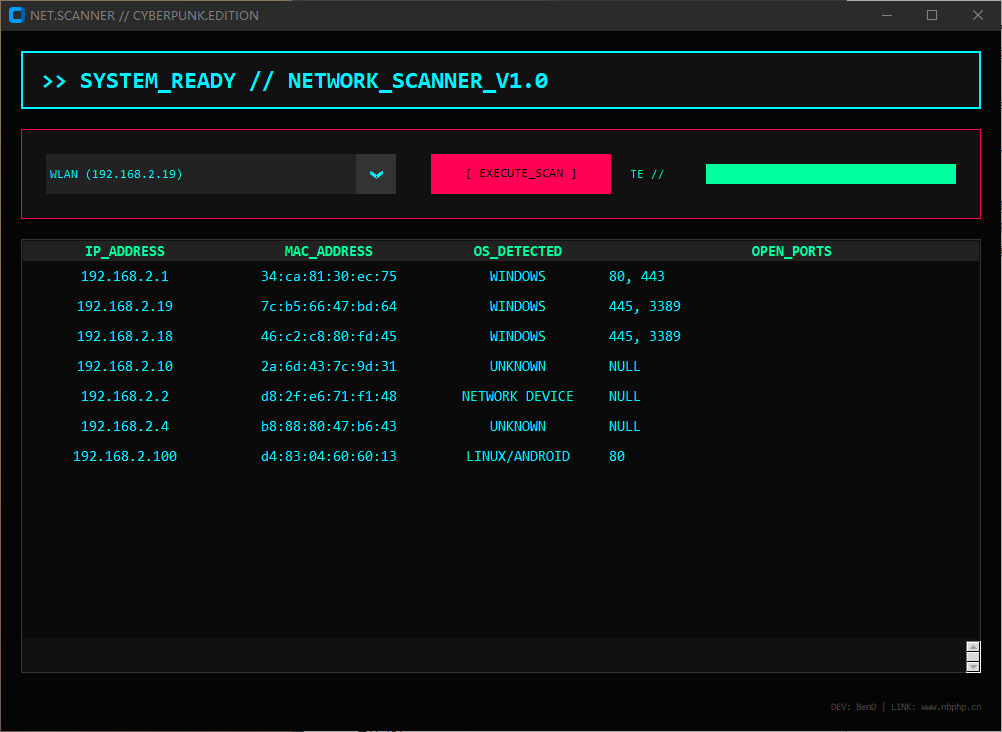The height and width of the screenshot is (732, 1002).
Task: Click the open ports value 80, 443
Action: tap(636, 276)
